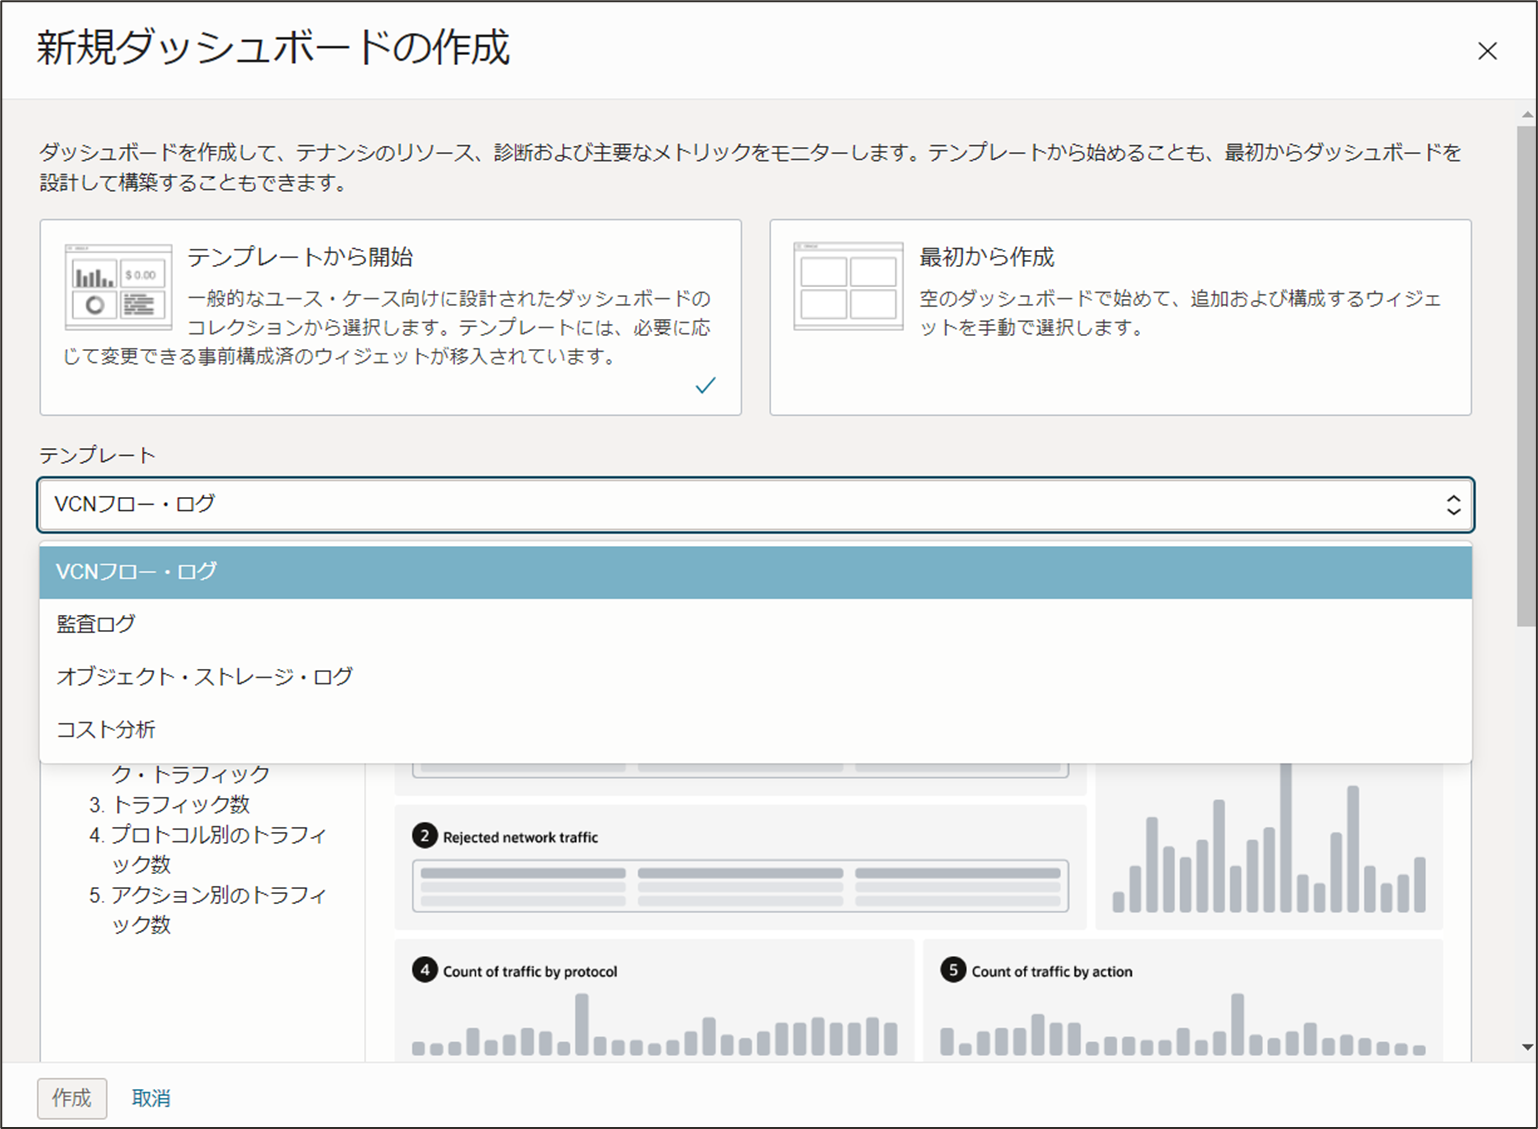Select the 最初から作成 card
Viewport: 1538px width, 1129px height.
tap(1120, 317)
